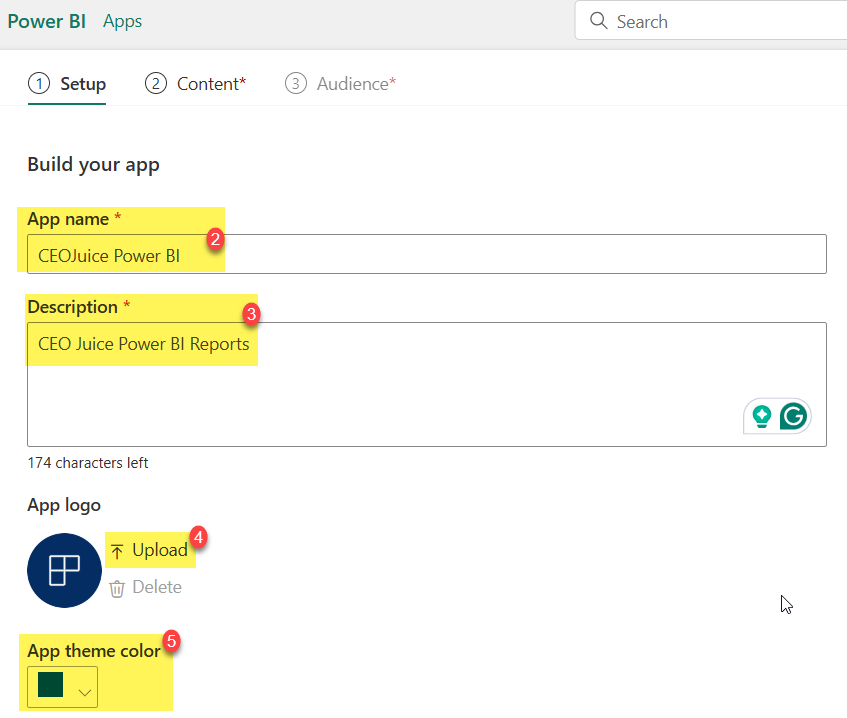Click the step 1 circle icon
The height and width of the screenshot is (718, 847).
[x=39, y=84]
